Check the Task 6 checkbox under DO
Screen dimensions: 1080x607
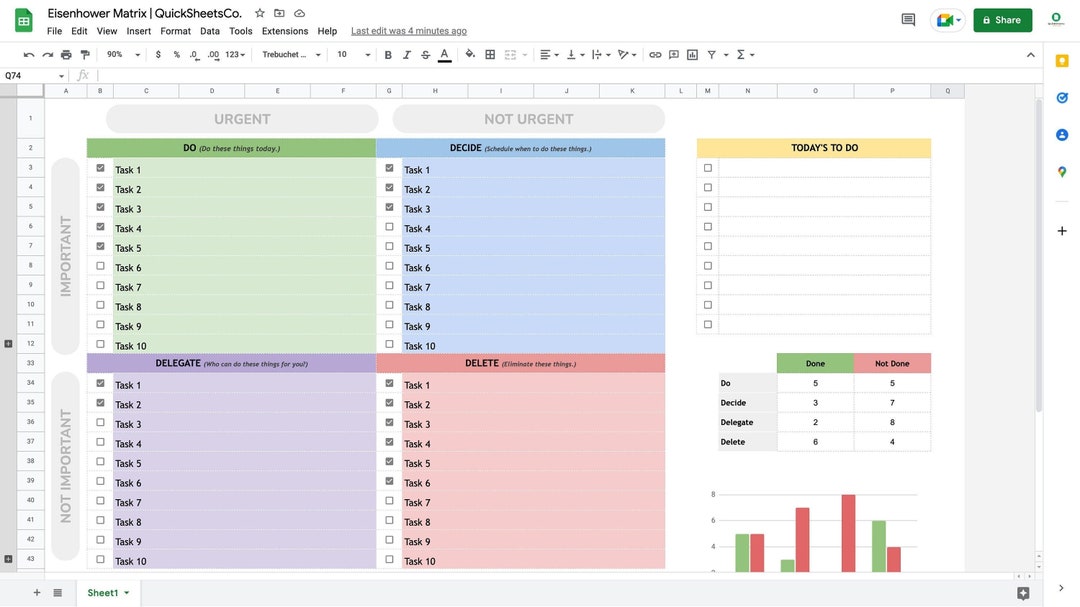click(99, 264)
